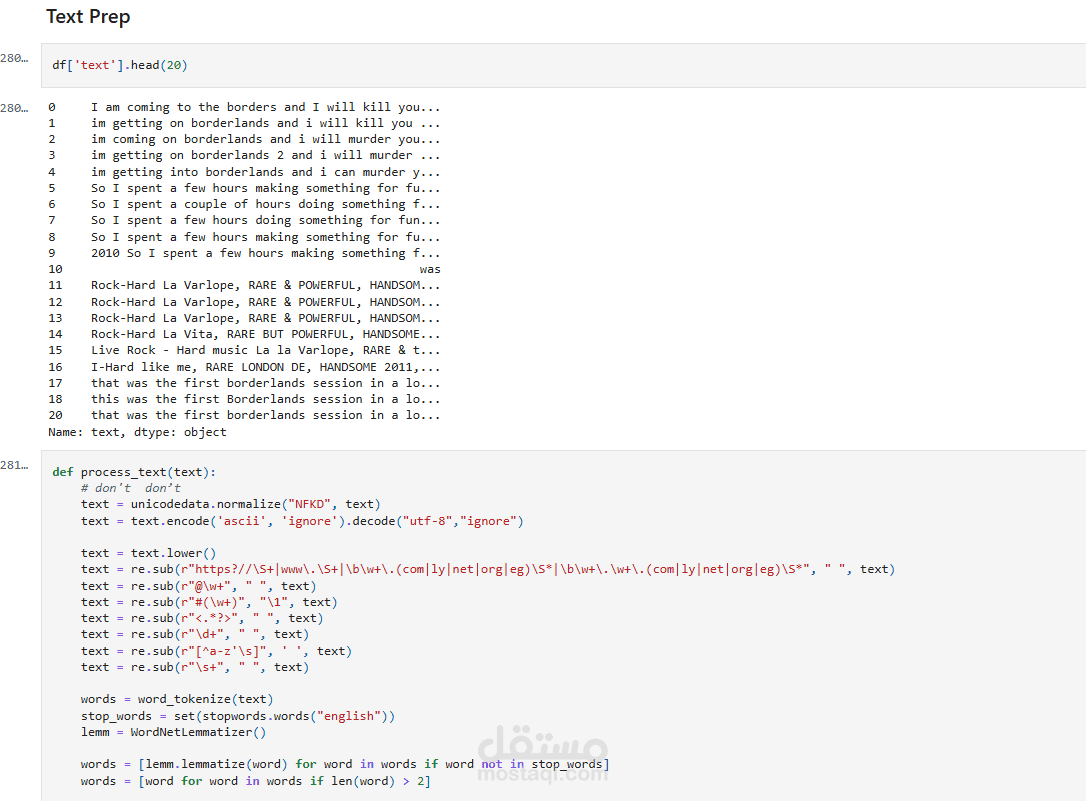Click 'Name: text, dtype: object' line
This screenshot has width=1086, height=801.
(x=137, y=432)
